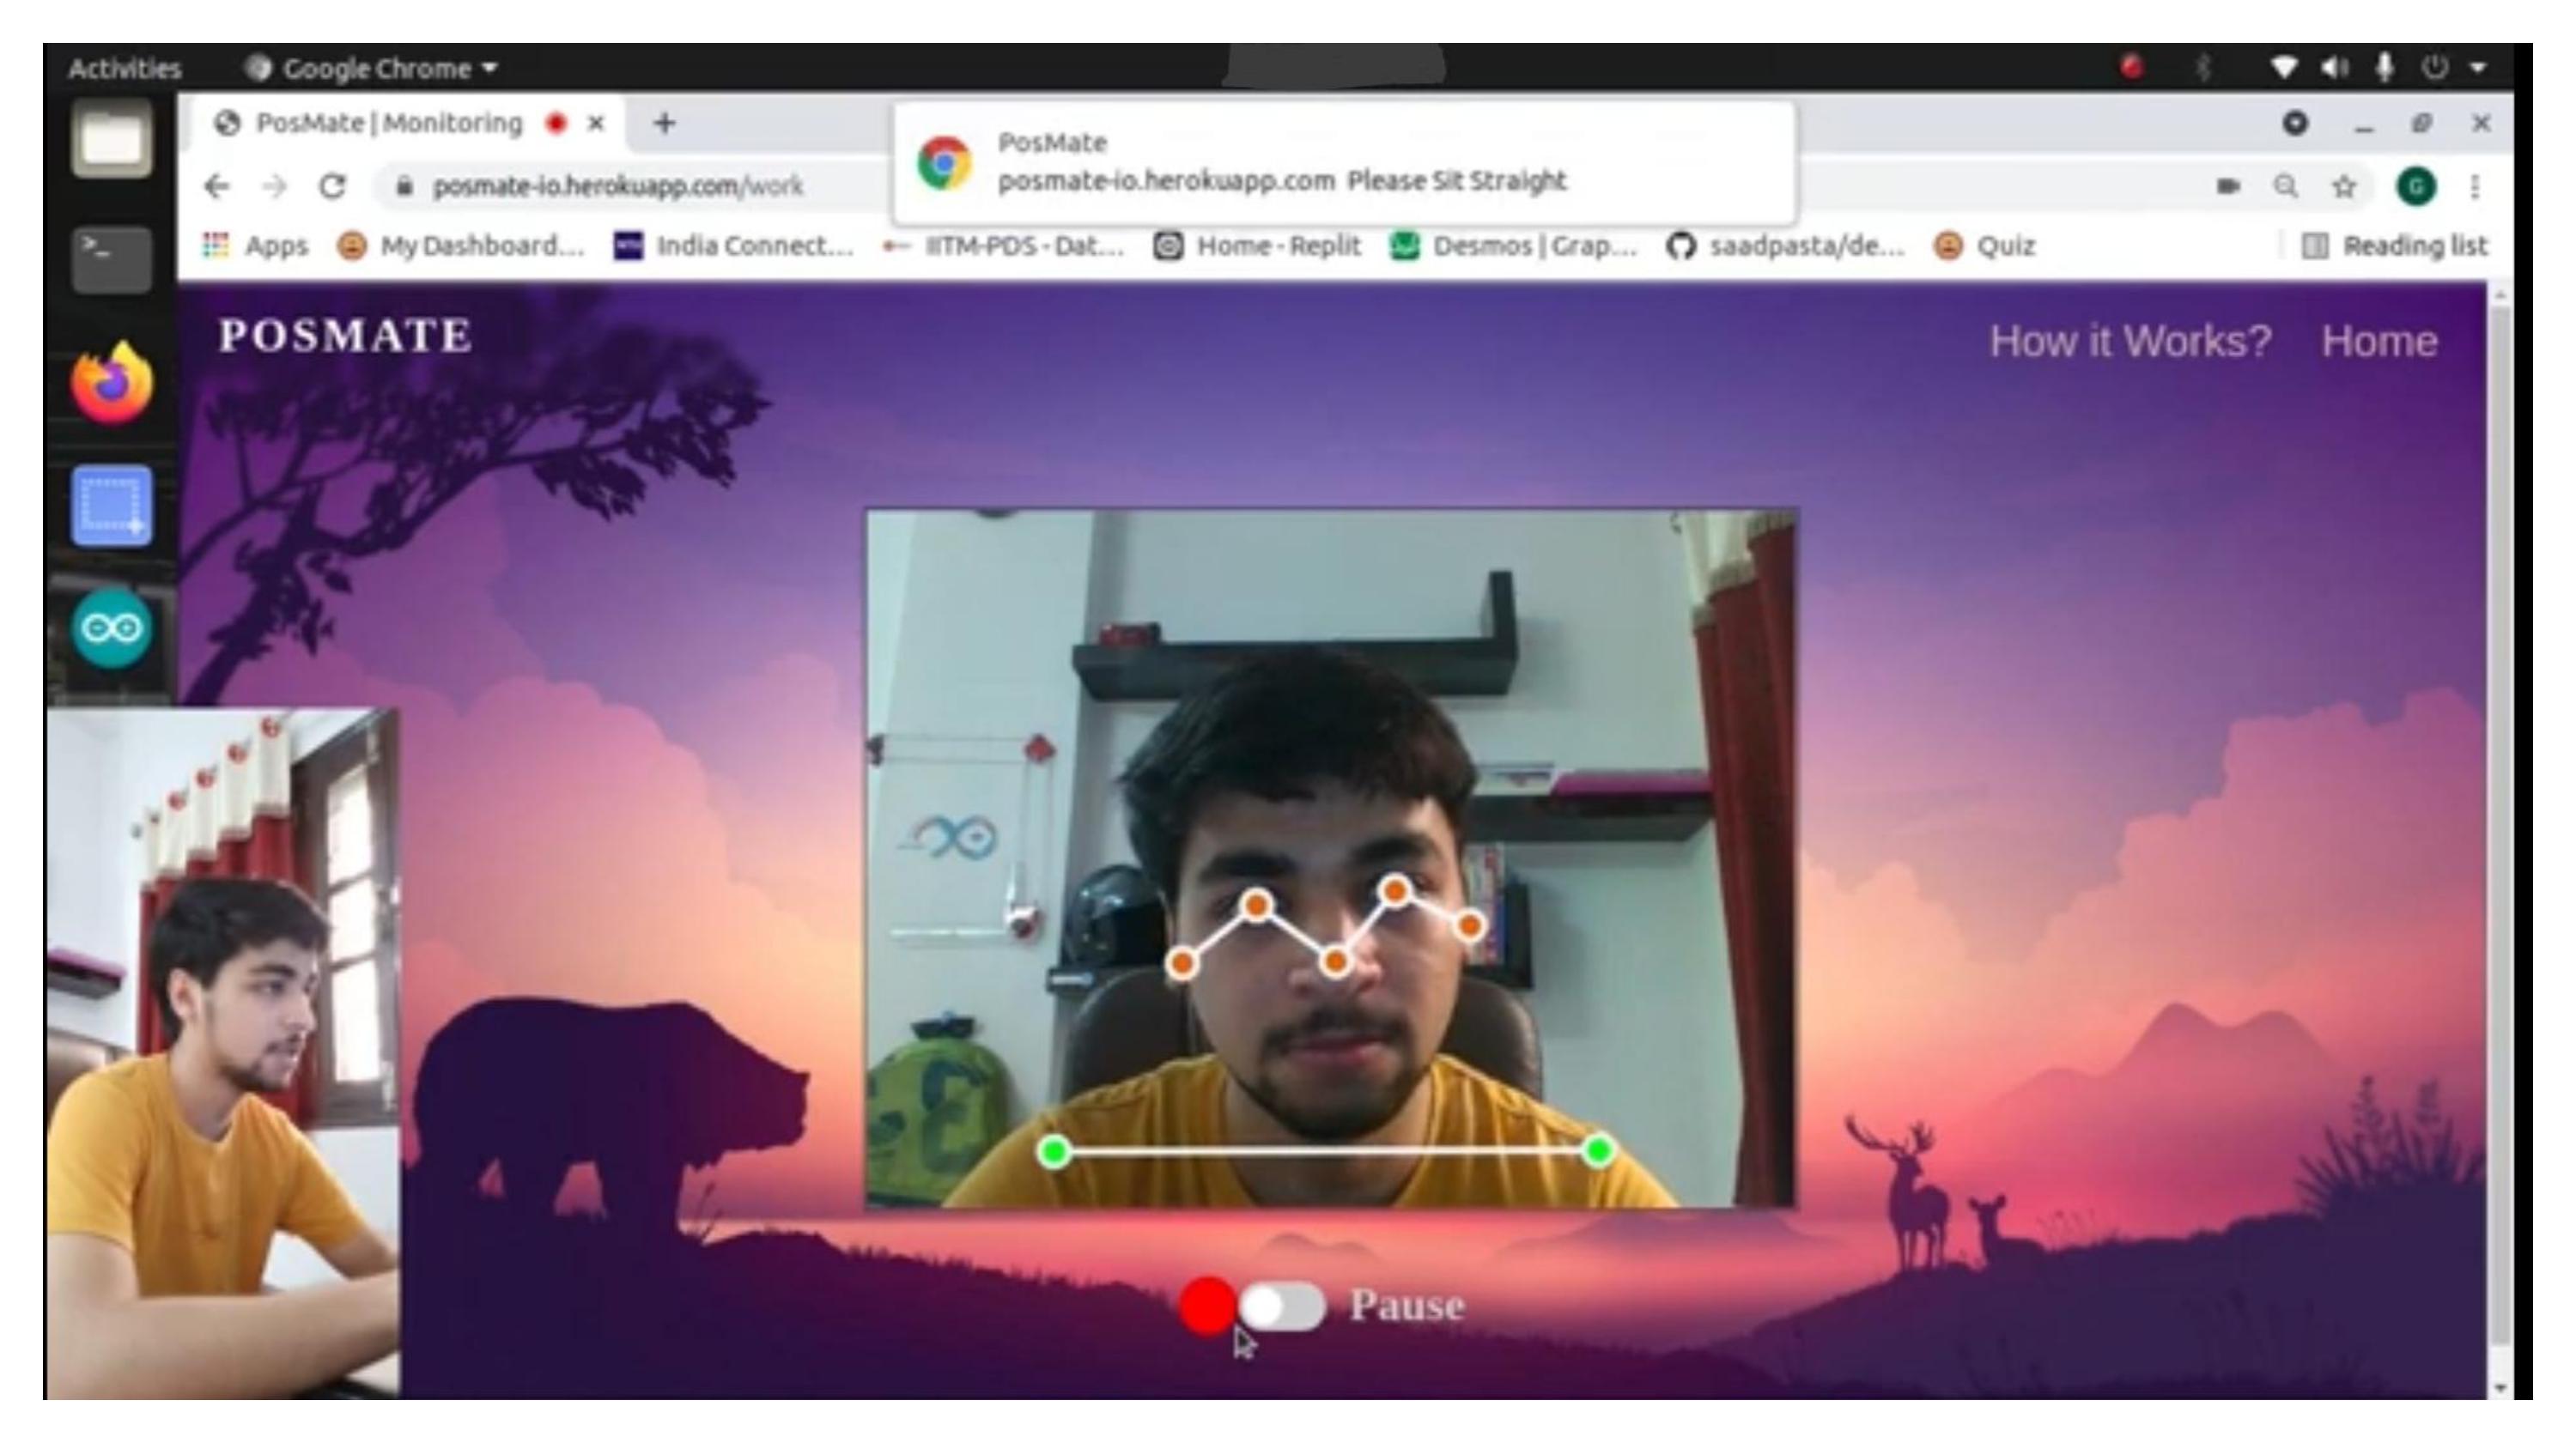This screenshot has width=2576, height=1449.
Task: Click the browser back arrow
Action: tap(217, 186)
